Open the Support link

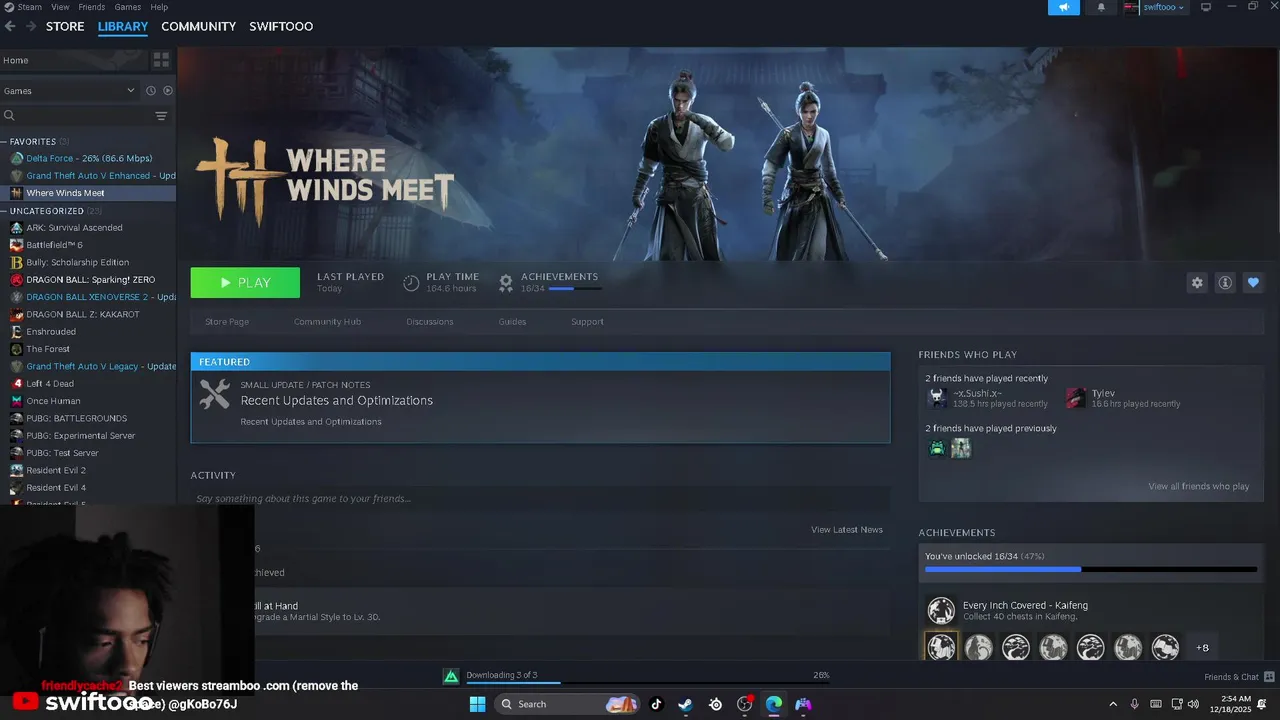point(587,321)
